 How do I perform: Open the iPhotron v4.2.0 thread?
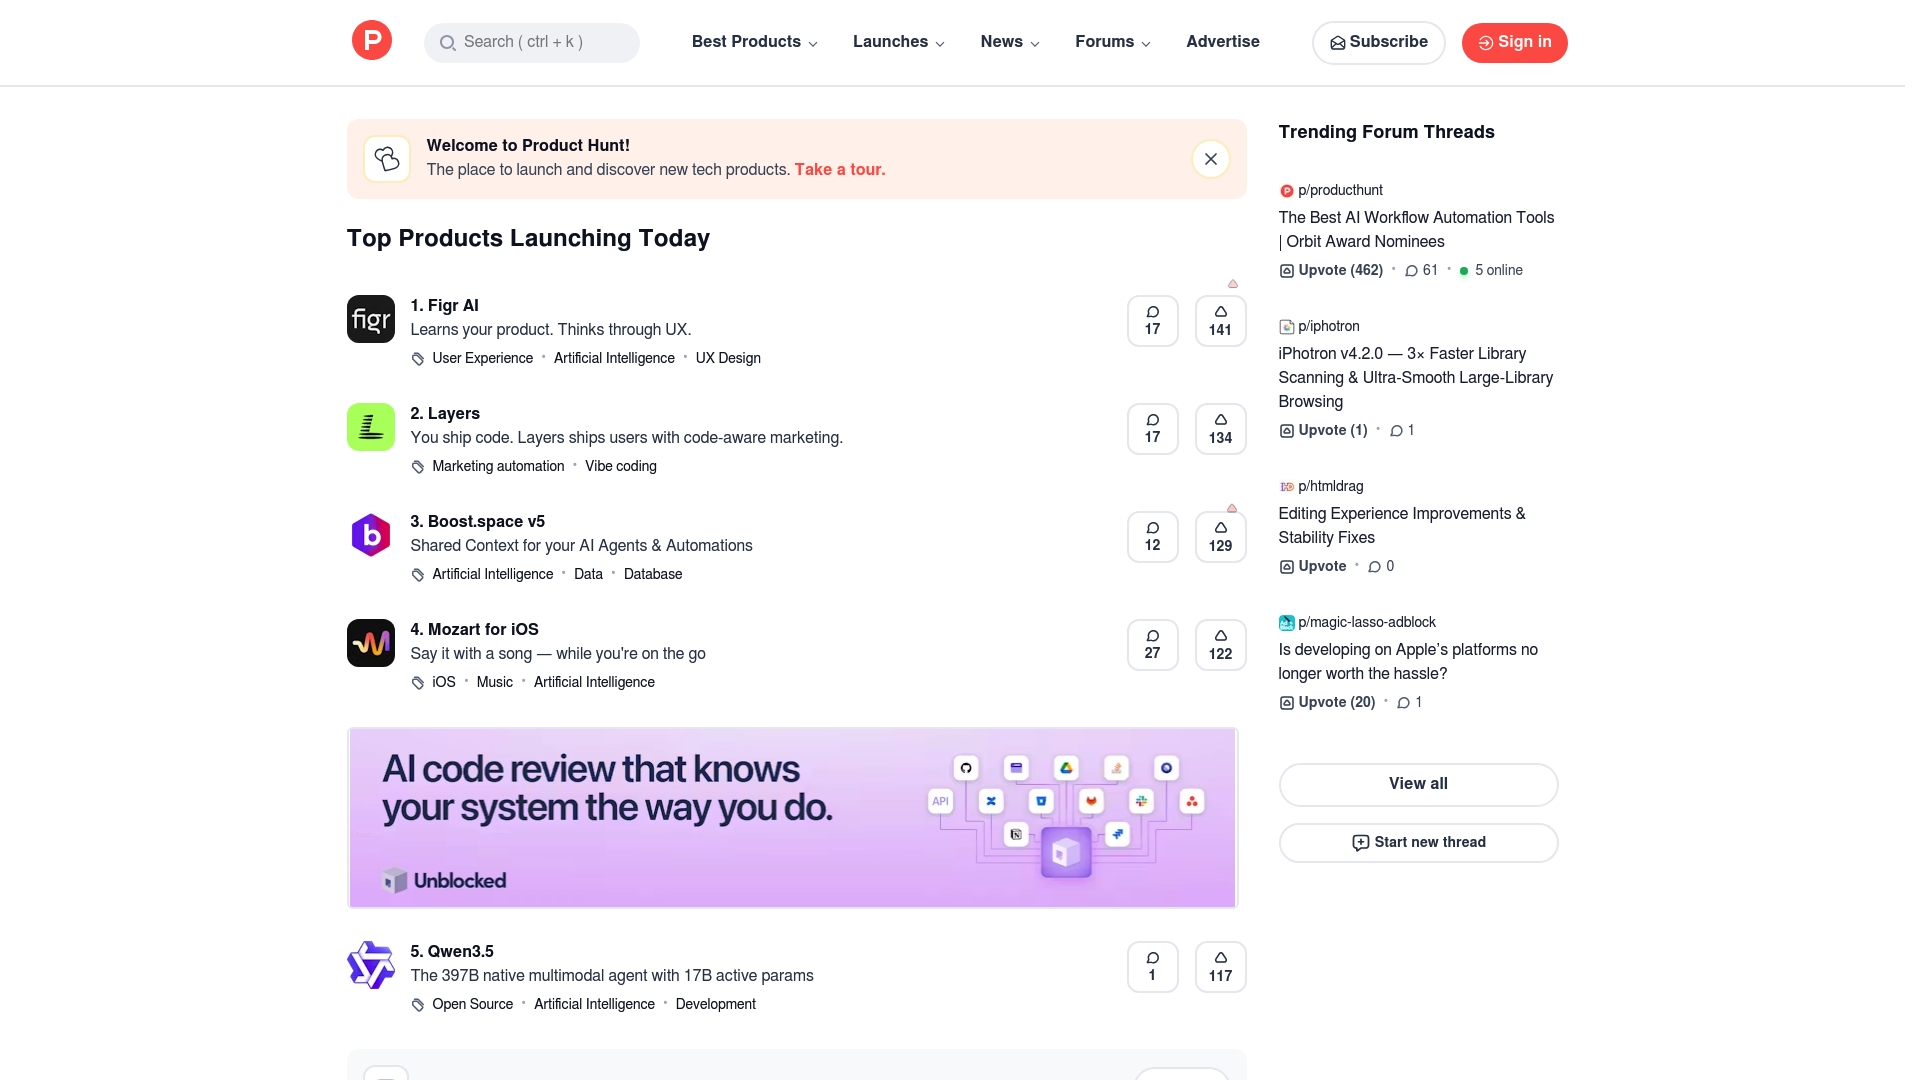click(x=1416, y=378)
